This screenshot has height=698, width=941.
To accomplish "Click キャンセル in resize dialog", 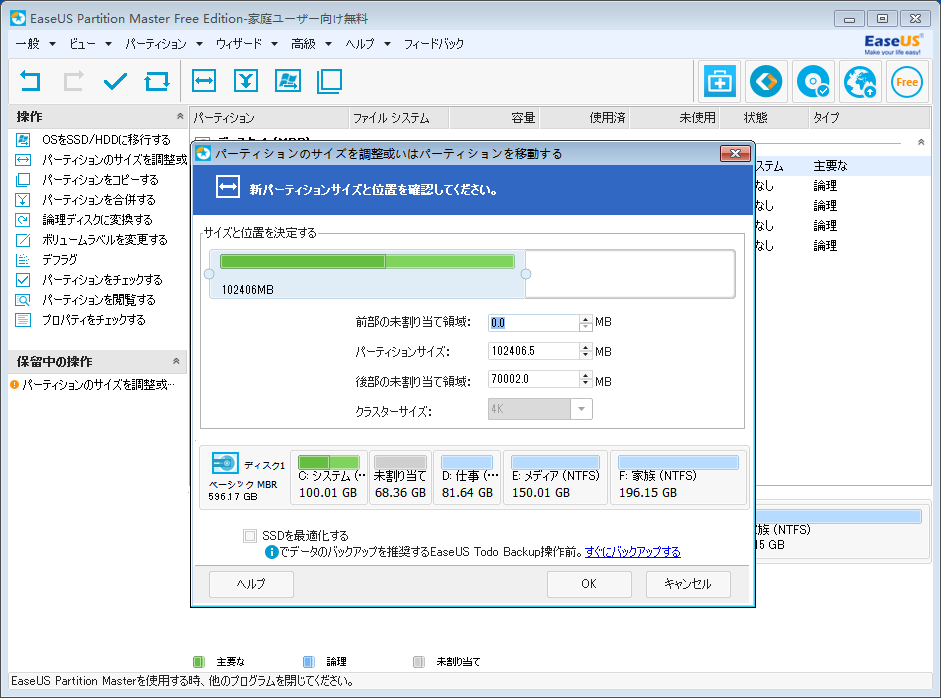I will (x=688, y=584).
